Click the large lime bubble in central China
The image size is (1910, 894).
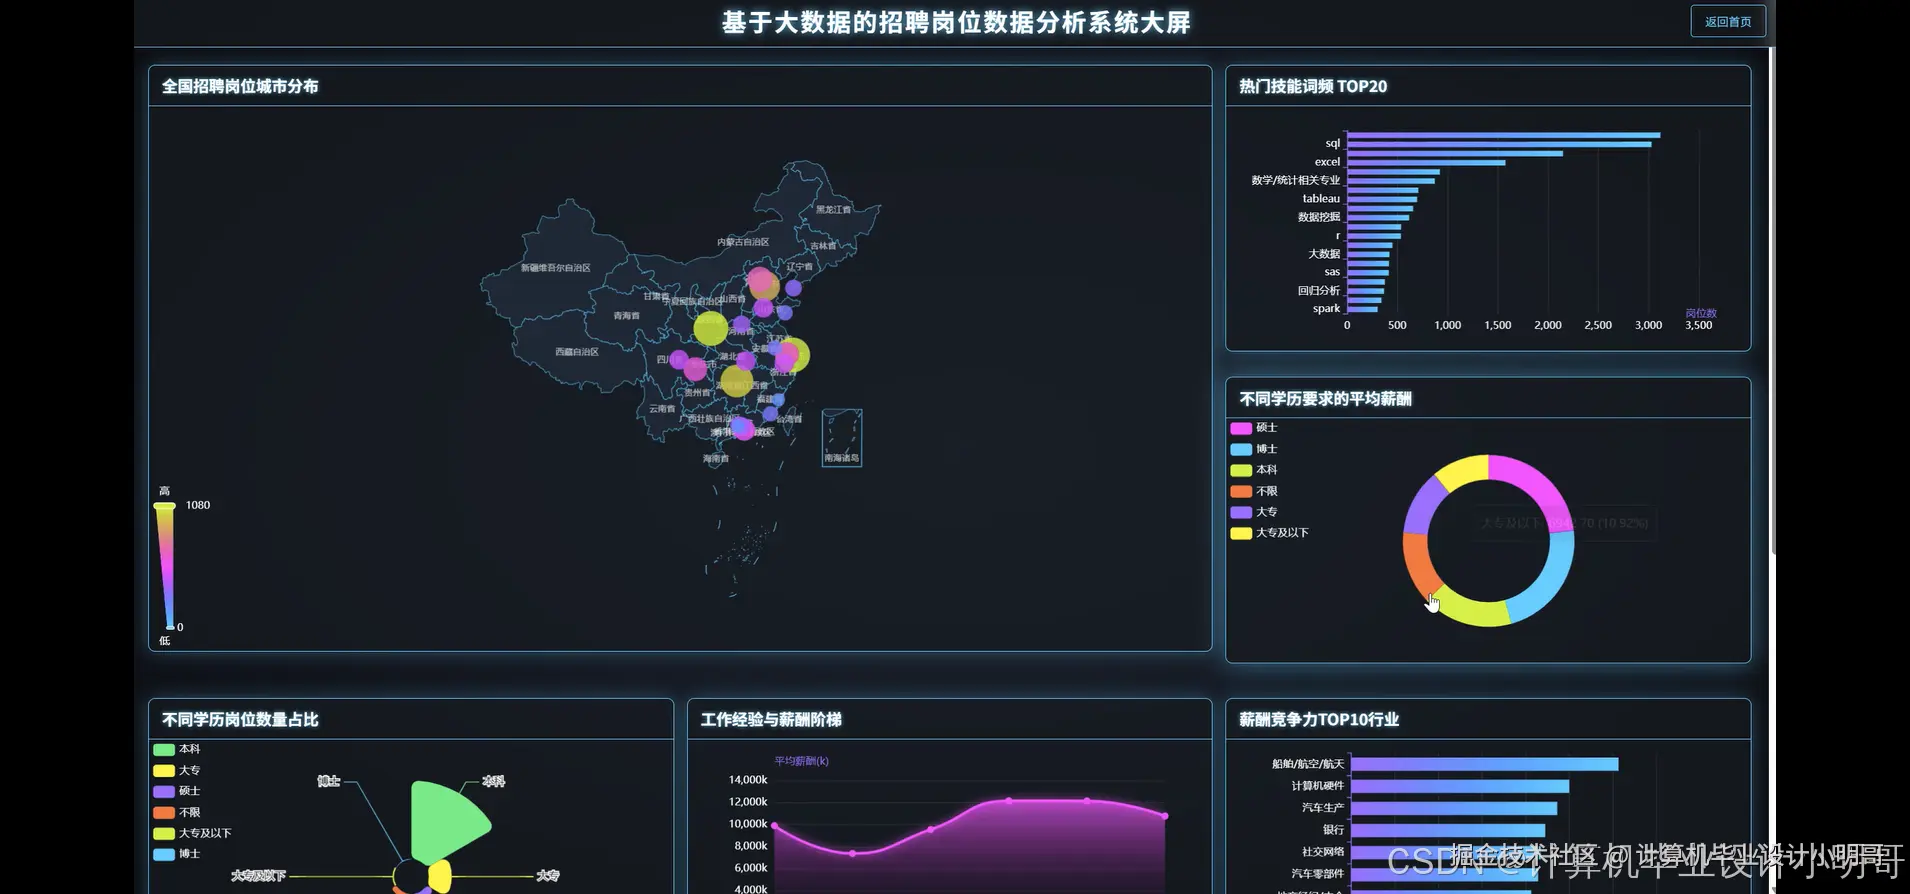pos(711,328)
